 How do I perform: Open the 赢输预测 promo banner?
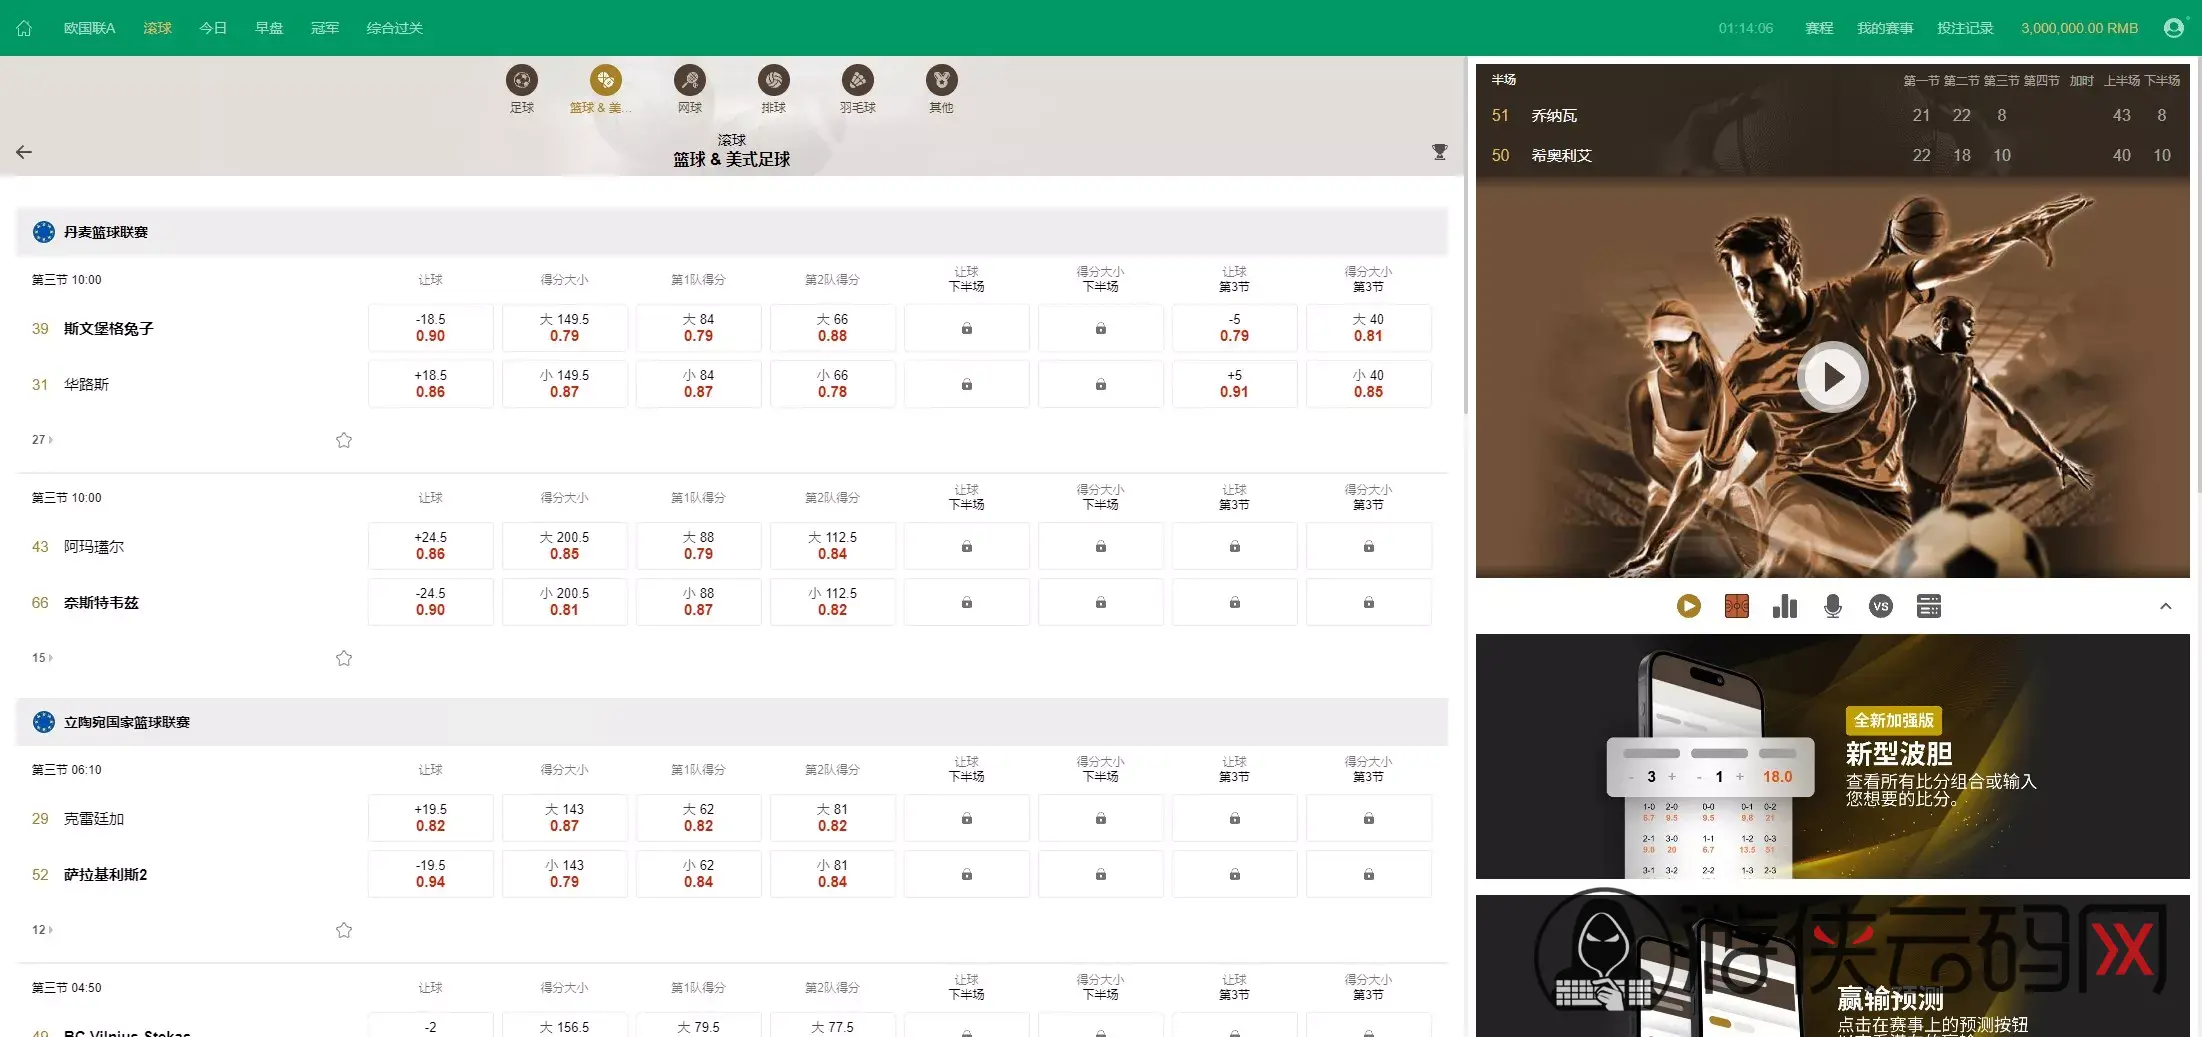click(x=1833, y=966)
